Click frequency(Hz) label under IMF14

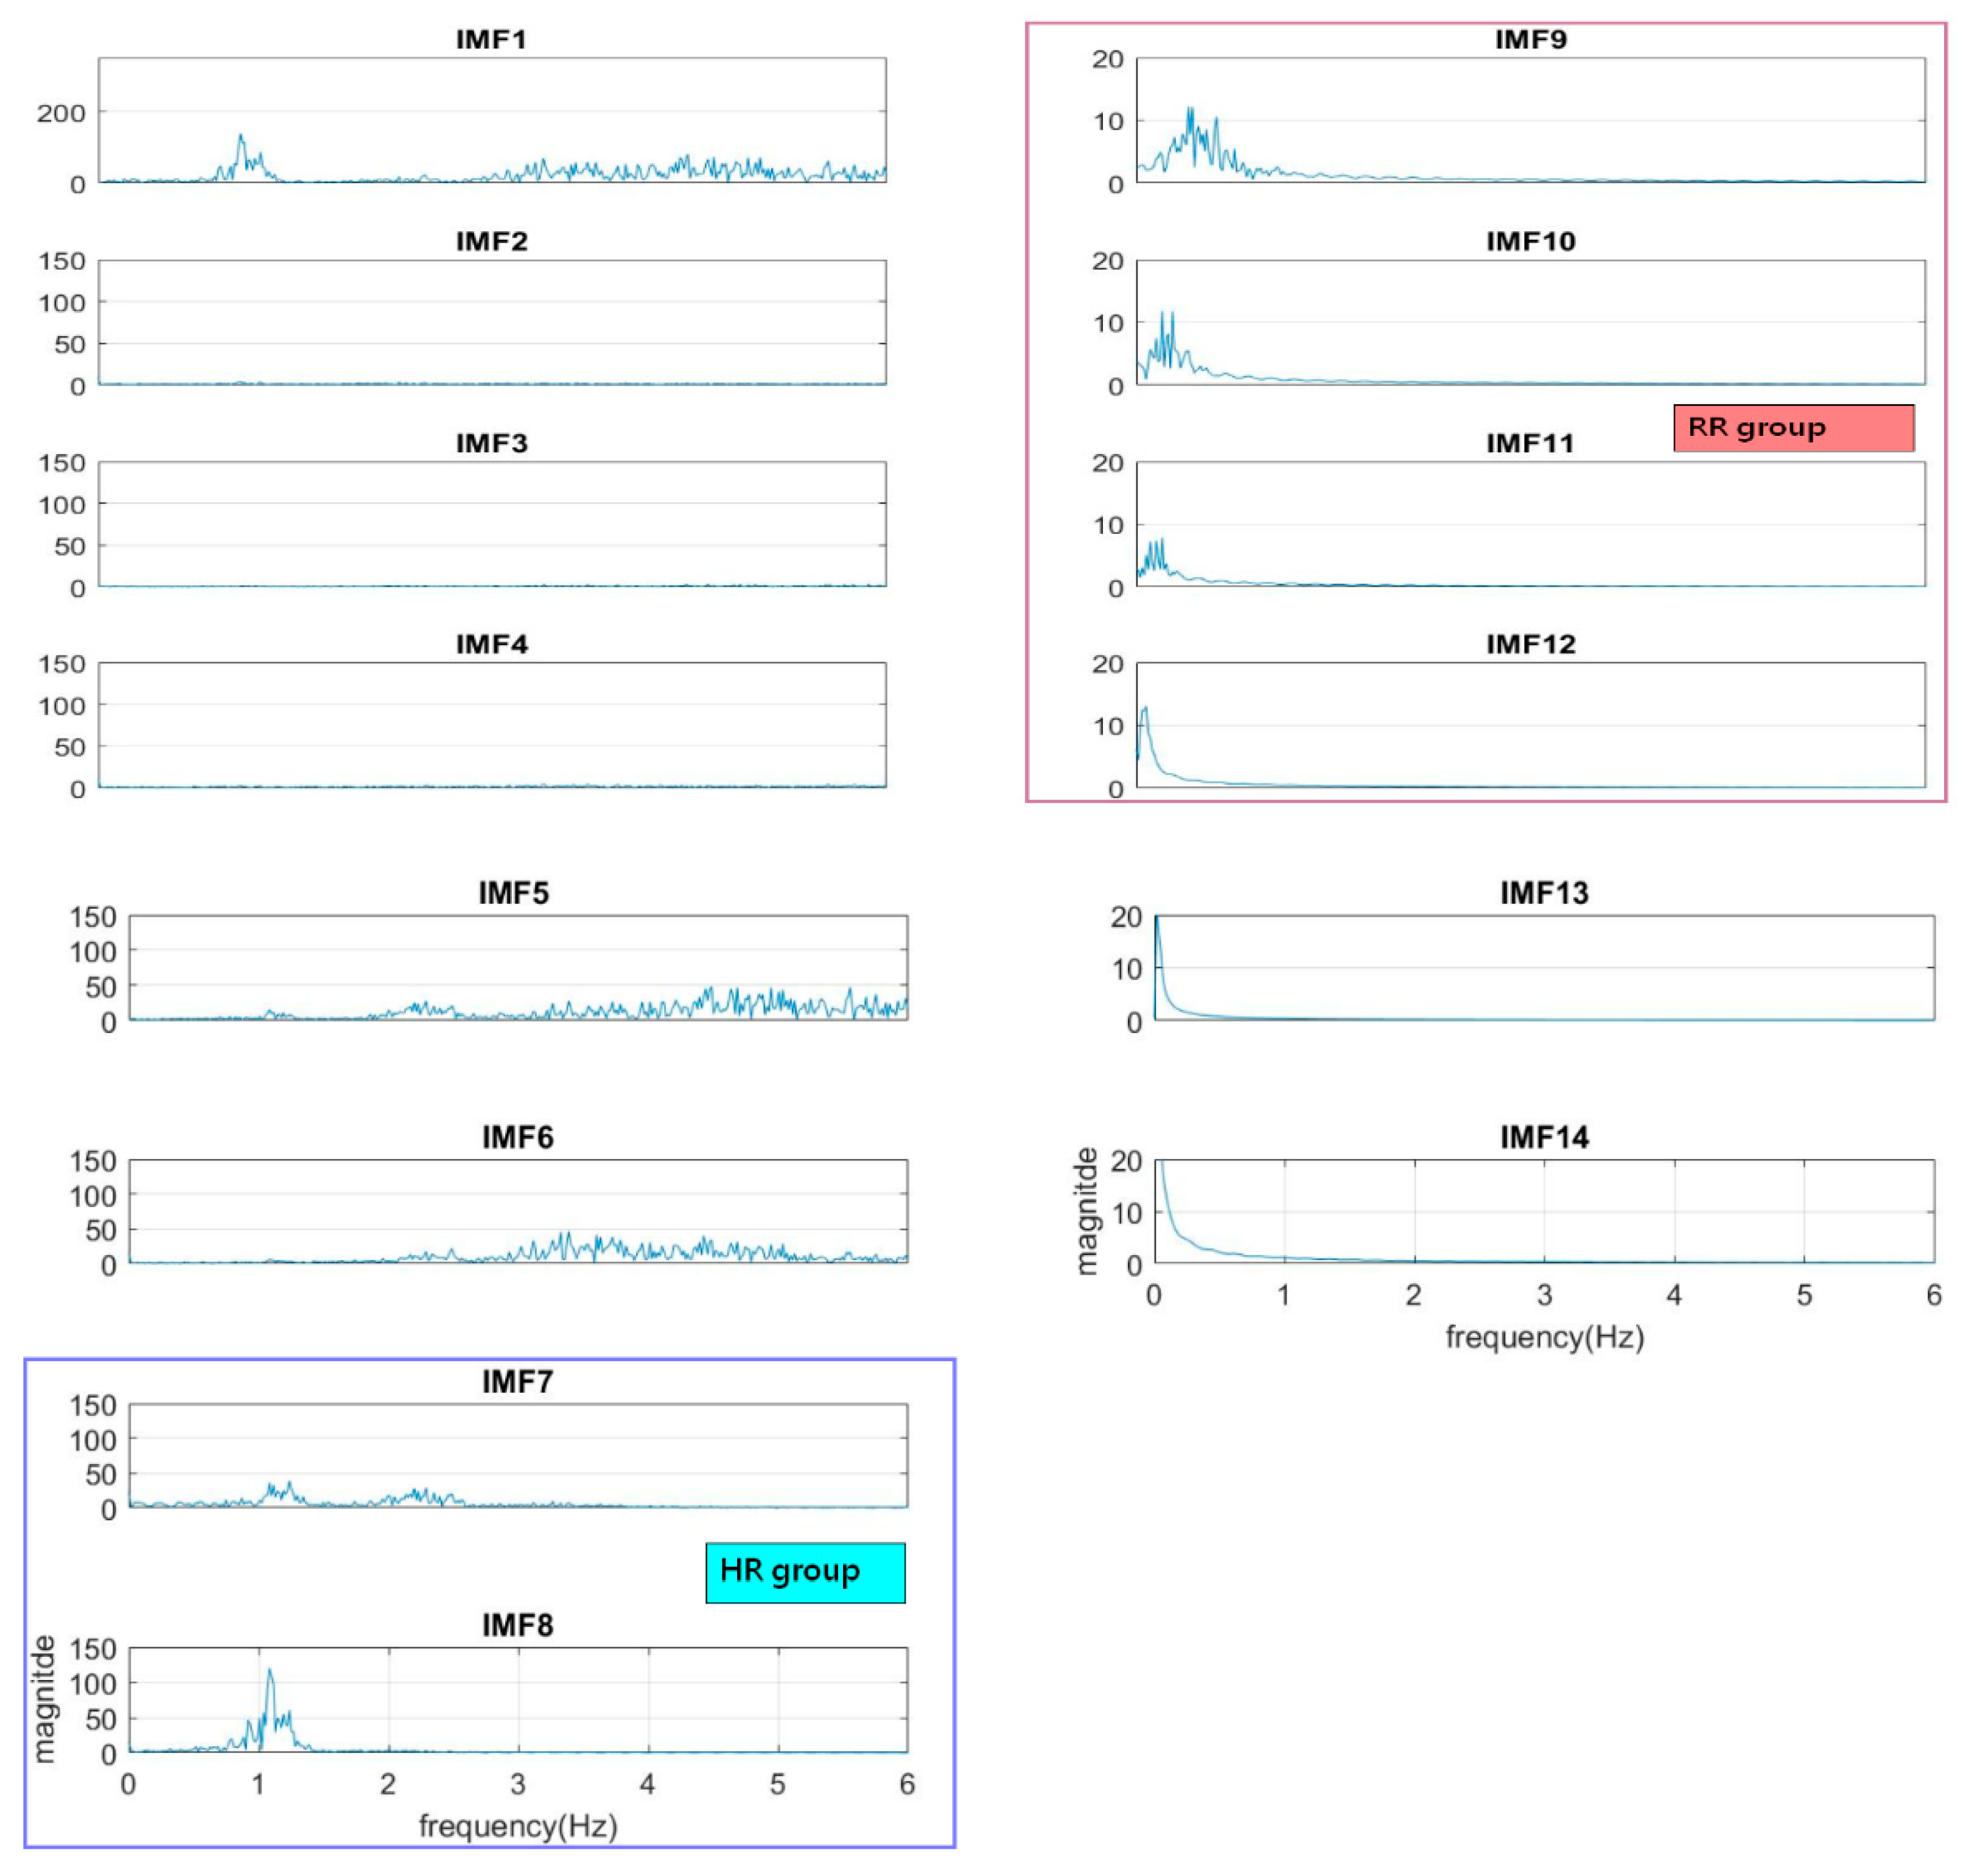pyautogui.click(x=1544, y=1337)
